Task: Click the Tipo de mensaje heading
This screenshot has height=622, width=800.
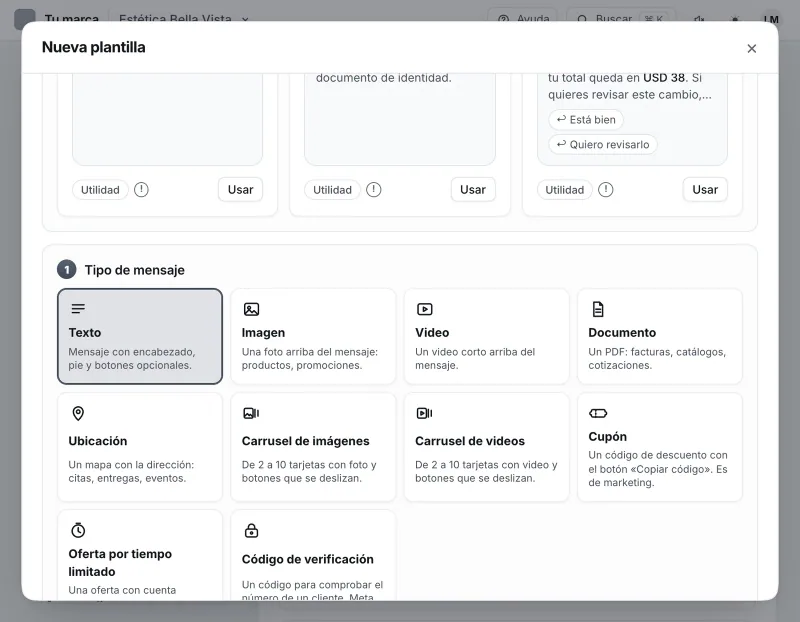Action: 135,270
